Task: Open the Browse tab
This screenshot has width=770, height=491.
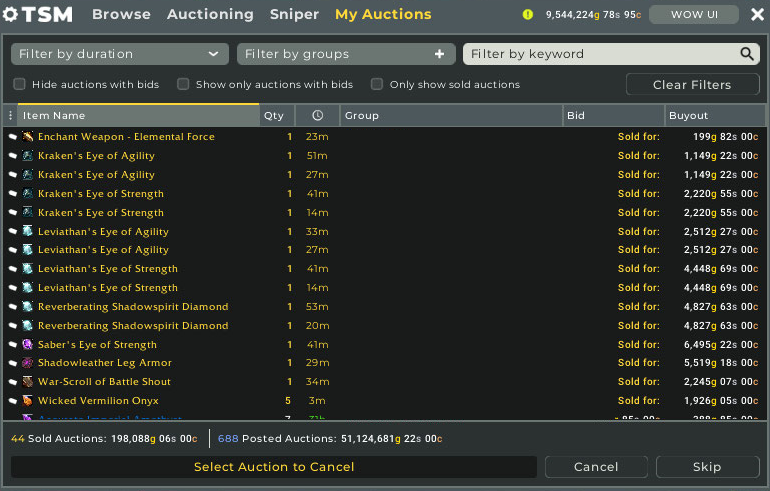Action: pyautogui.click(x=121, y=15)
